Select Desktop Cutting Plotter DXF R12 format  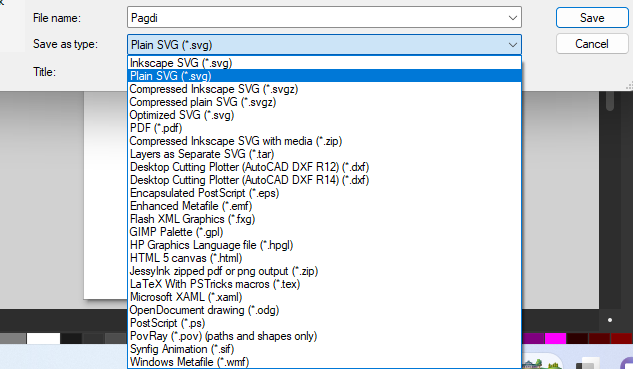point(324,167)
